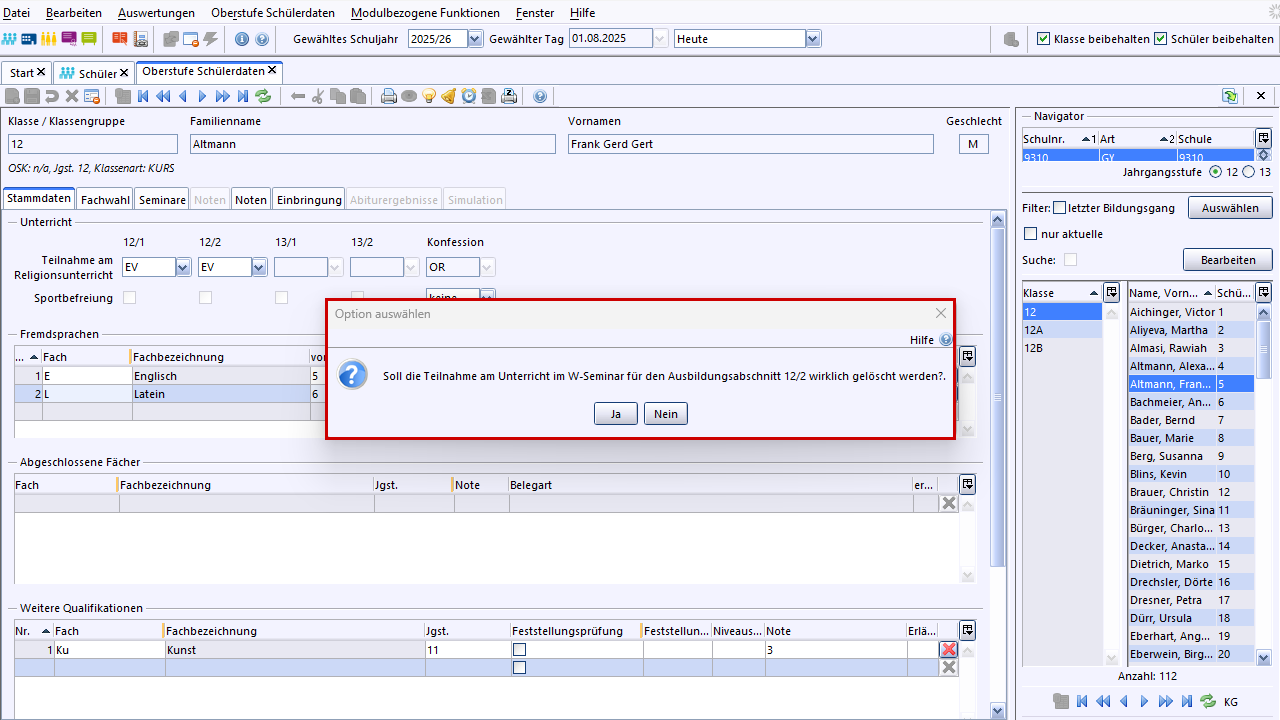Open Gewählter Tag date picker arrow
1280x720 pixels.
[660, 39]
